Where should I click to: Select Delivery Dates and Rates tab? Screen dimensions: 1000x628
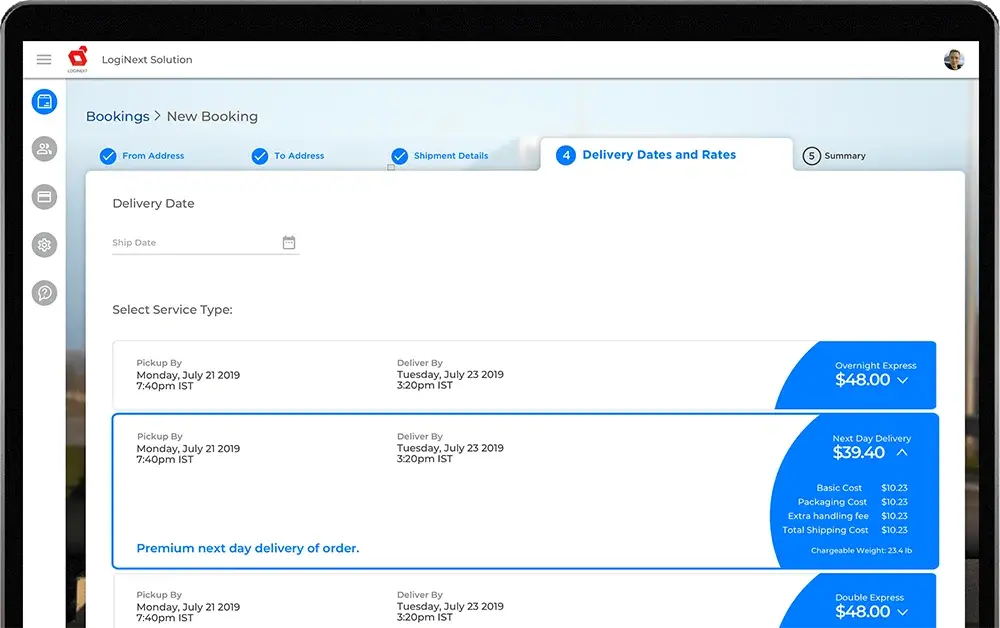pyautogui.click(x=658, y=155)
